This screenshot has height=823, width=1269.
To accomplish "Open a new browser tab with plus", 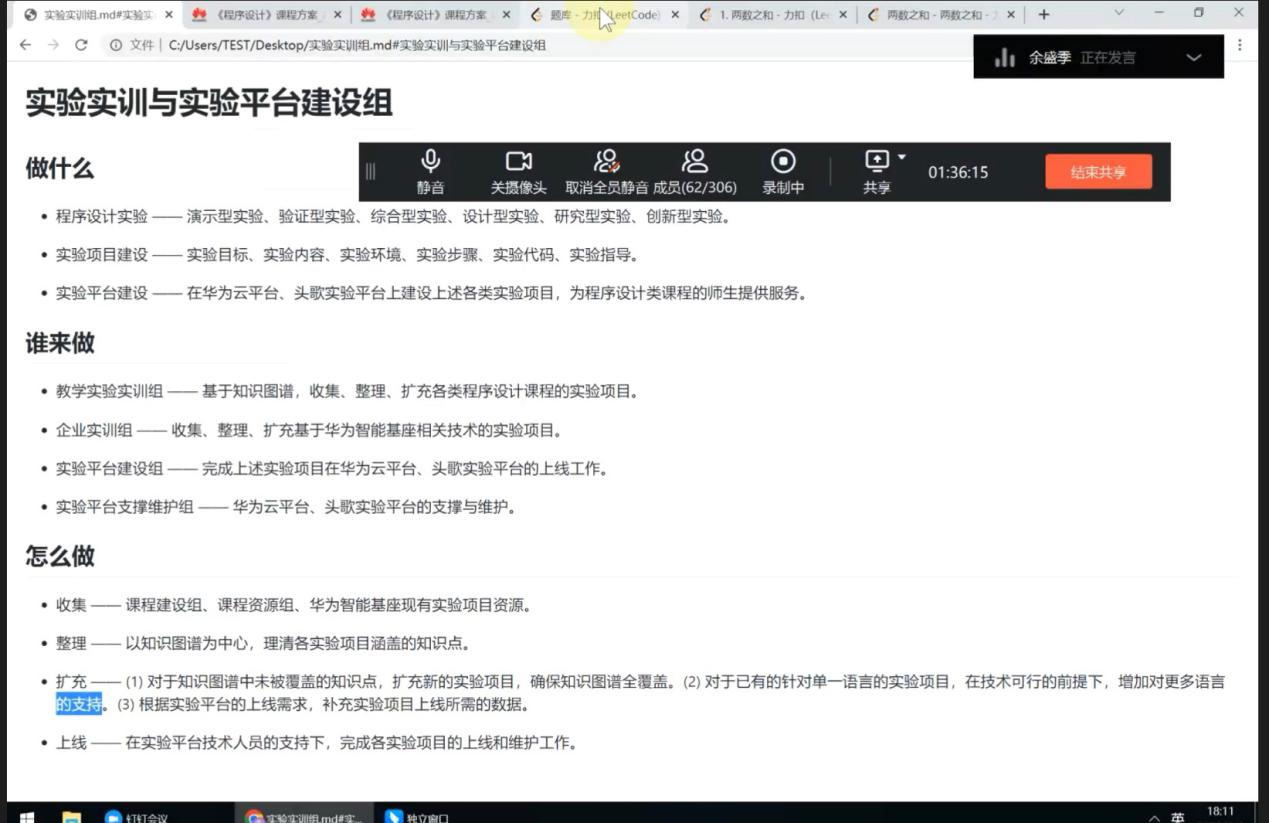I will (x=1044, y=15).
